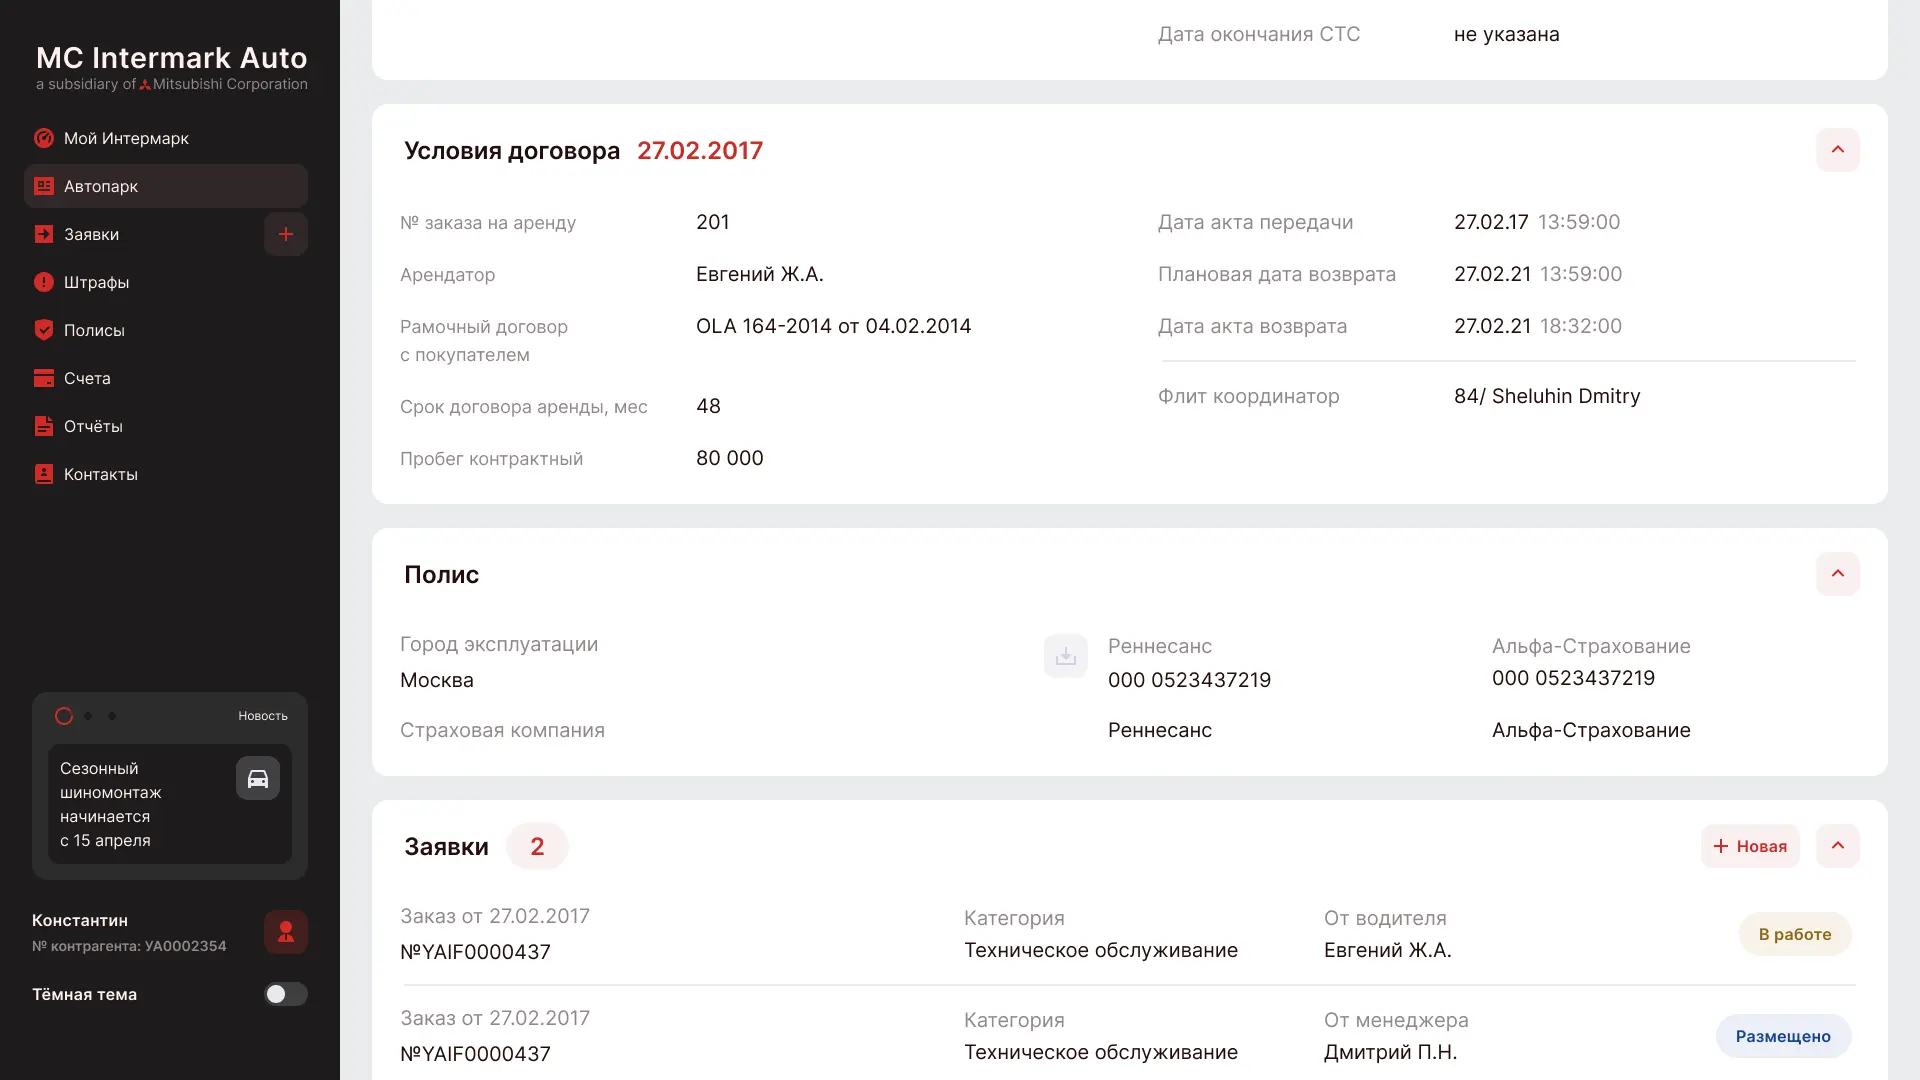
Task: Click Альфа-Страхование policy number
Action: 1573,678
